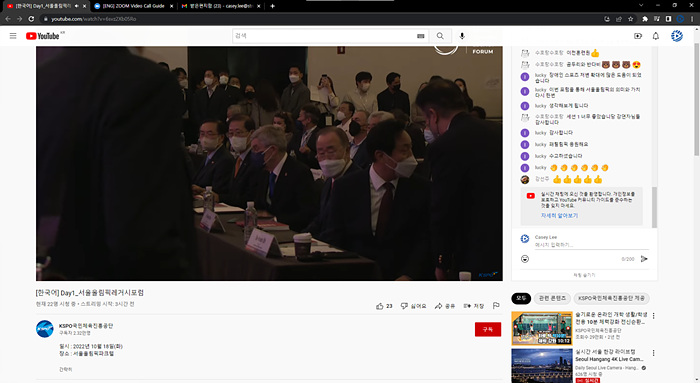Report the video with flag icon
This screenshot has width=700, height=383.
click(496, 306)
